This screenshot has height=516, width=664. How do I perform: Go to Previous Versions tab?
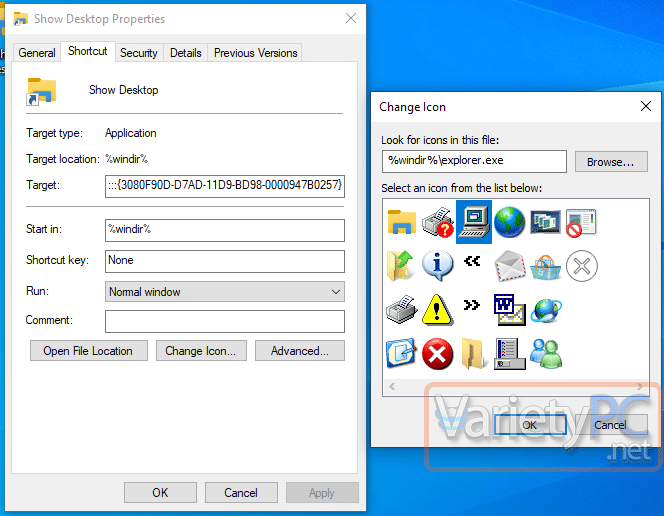click(x=255, y=53)
